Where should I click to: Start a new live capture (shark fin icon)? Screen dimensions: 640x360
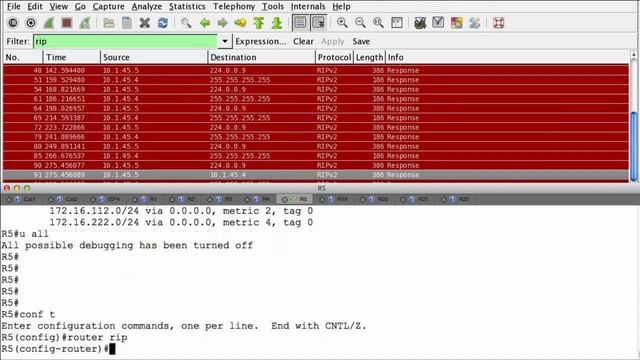coord(49,23)
